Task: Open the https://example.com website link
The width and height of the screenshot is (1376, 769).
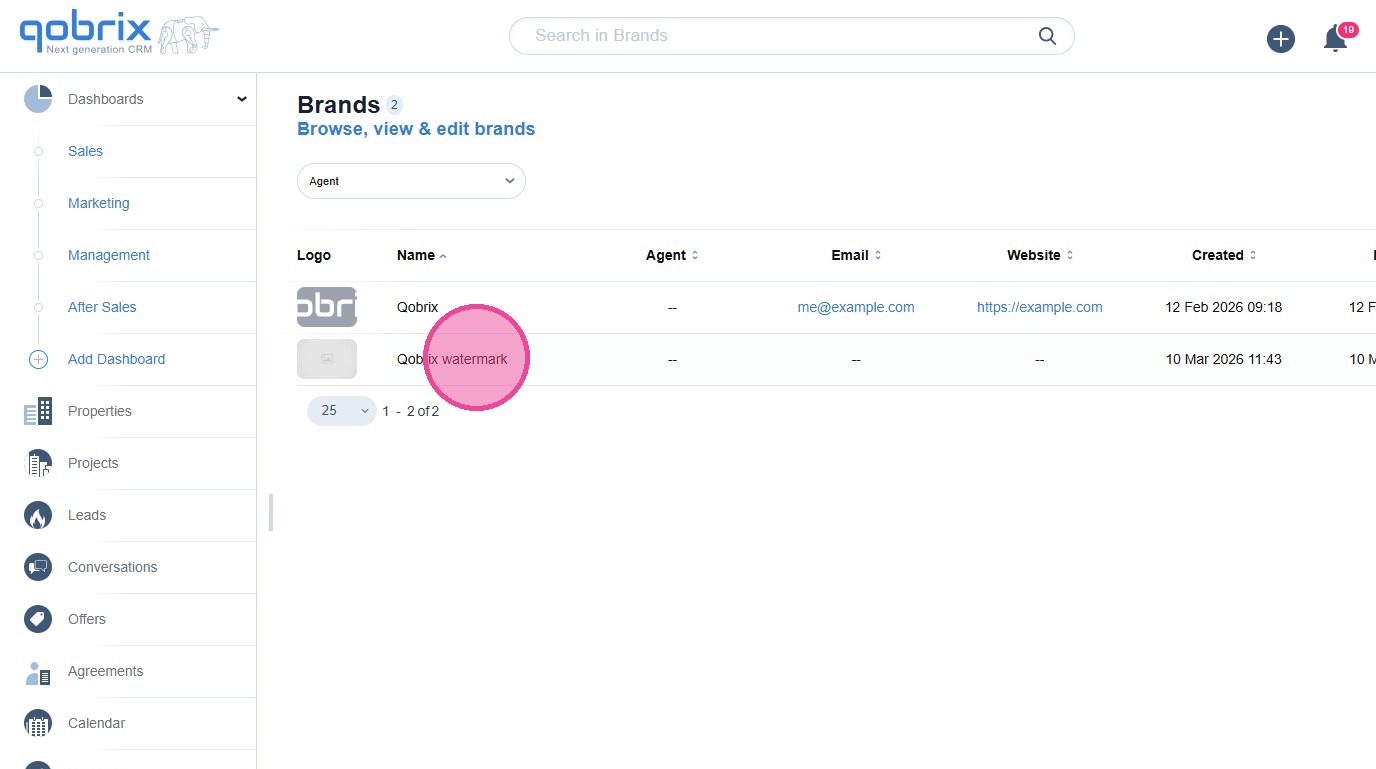Action: 1040,307
